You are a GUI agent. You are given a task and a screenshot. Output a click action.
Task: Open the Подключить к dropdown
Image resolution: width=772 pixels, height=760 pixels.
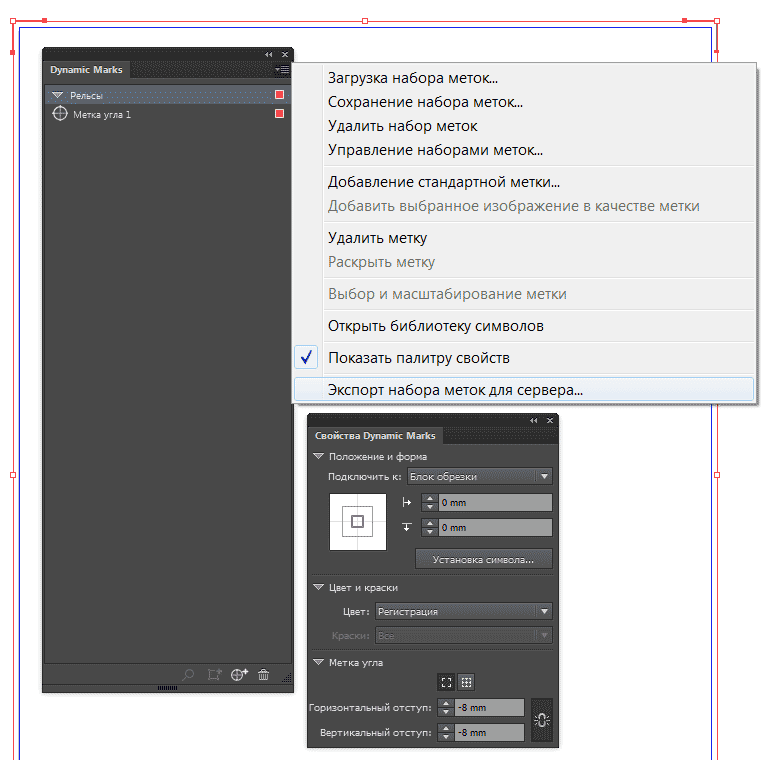(x=480, y=476)
